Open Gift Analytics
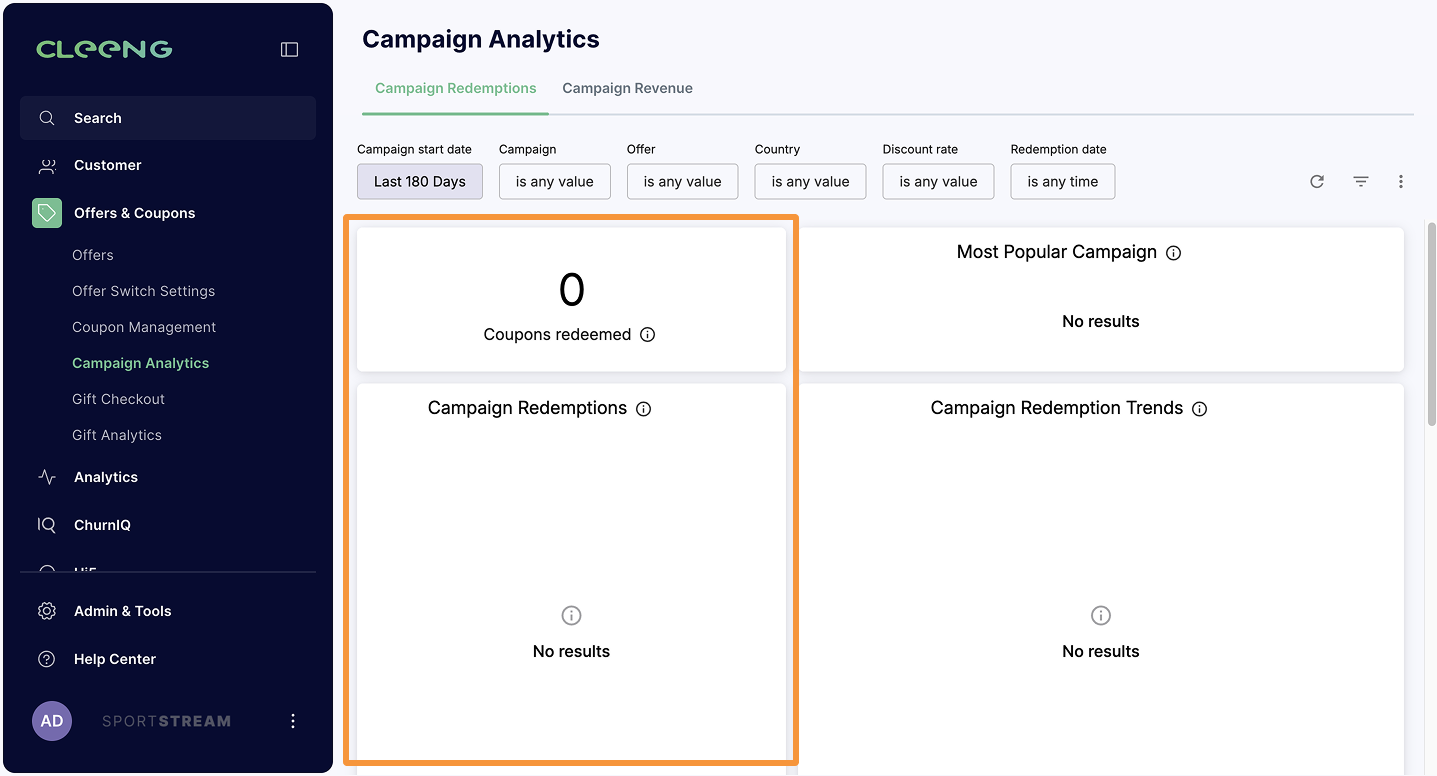Screen dimensions: 1437x776 117,435
